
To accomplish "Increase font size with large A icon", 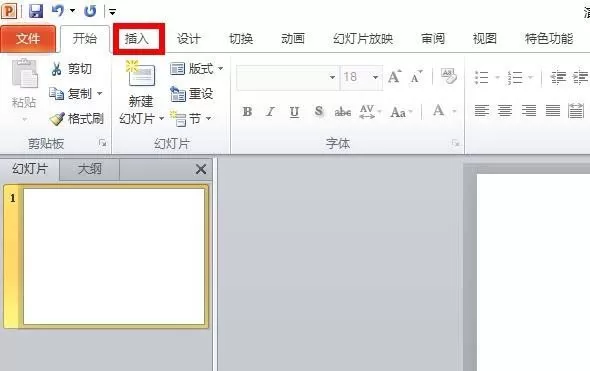I will click(395, 77).
